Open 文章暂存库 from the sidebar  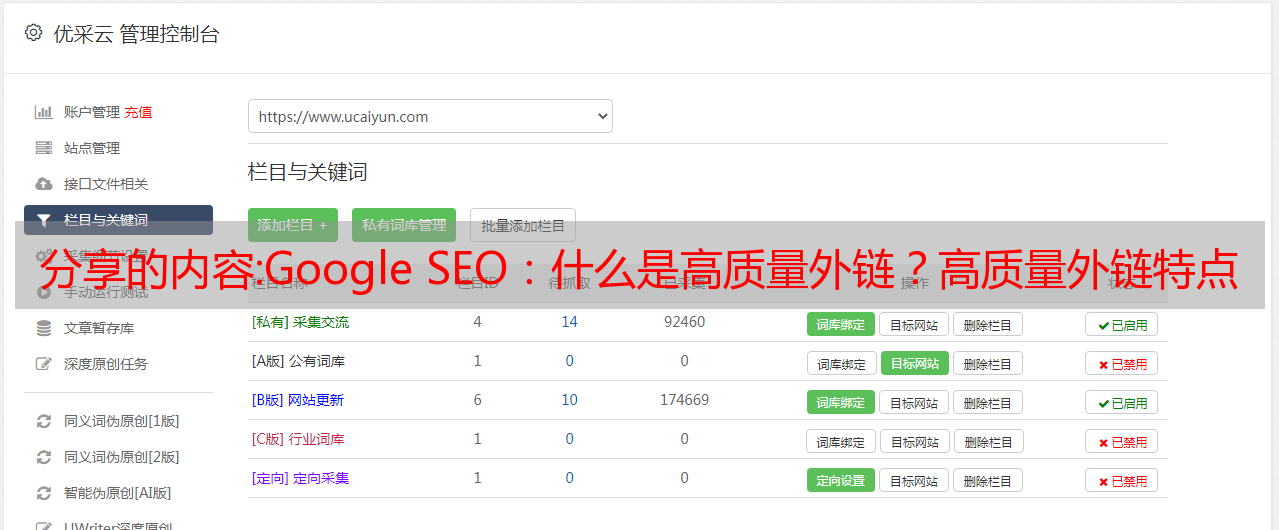[x=99, y=328]
